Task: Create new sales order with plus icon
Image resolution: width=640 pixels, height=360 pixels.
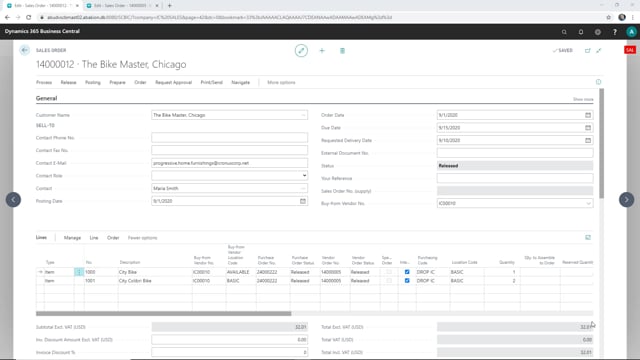Action: tap(322, 51)
